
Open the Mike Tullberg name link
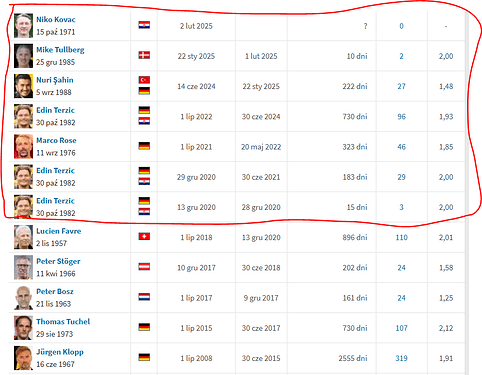point(60,50)
